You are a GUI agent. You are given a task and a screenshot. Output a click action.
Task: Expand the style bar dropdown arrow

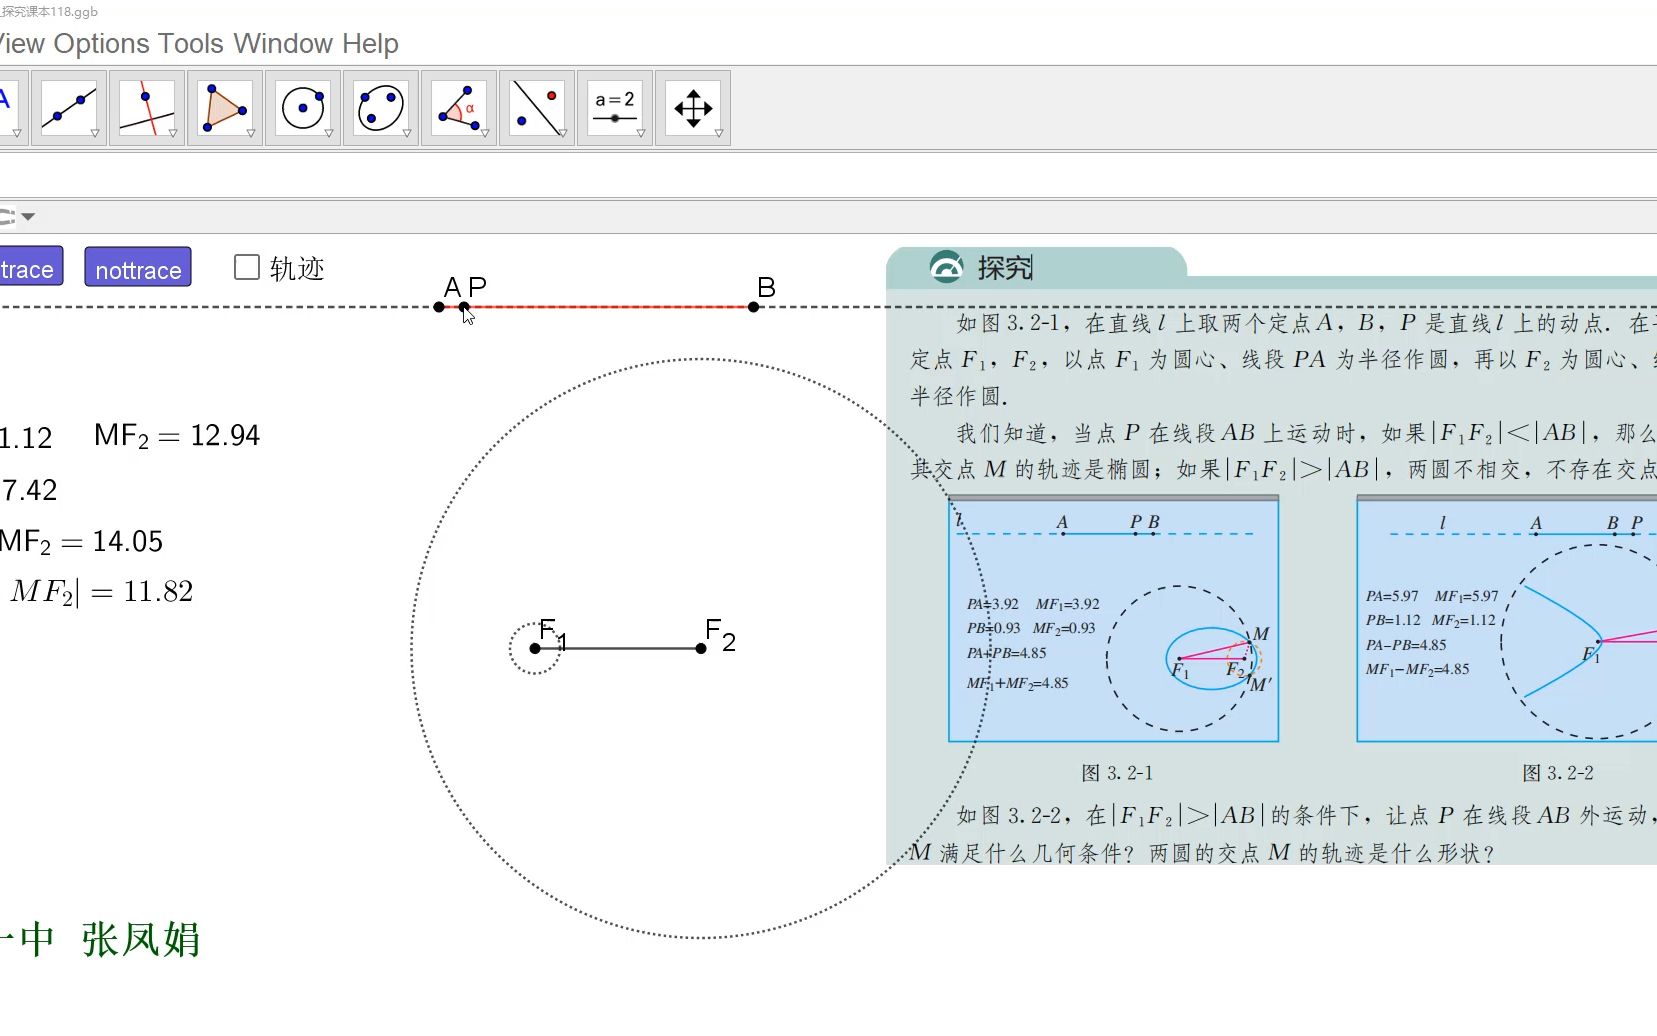coord(28,216)
